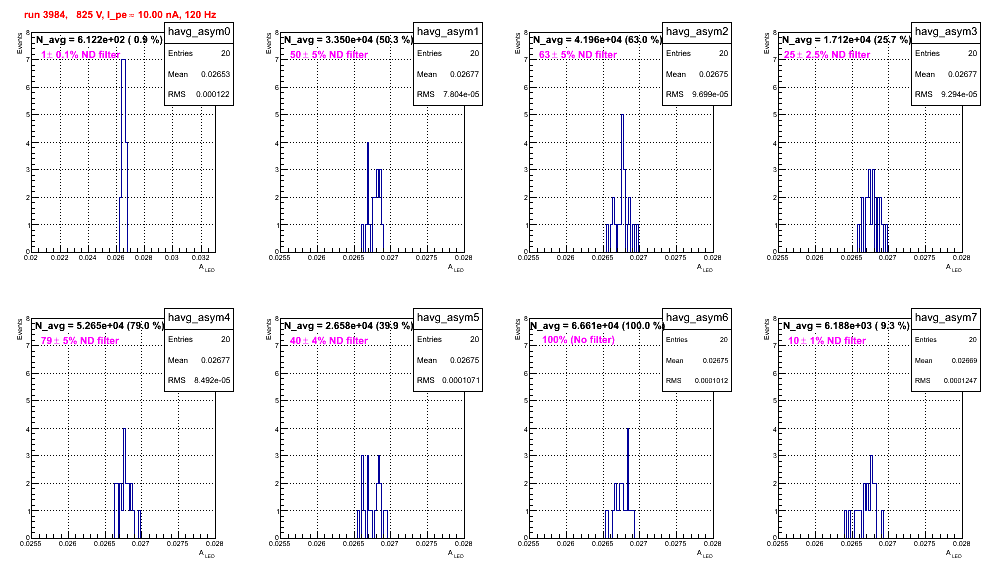Click the 'N_avg = 3.350e+04' label
Image resolution: width=996 pixels, height=572 pixels.
coord(348,39)
